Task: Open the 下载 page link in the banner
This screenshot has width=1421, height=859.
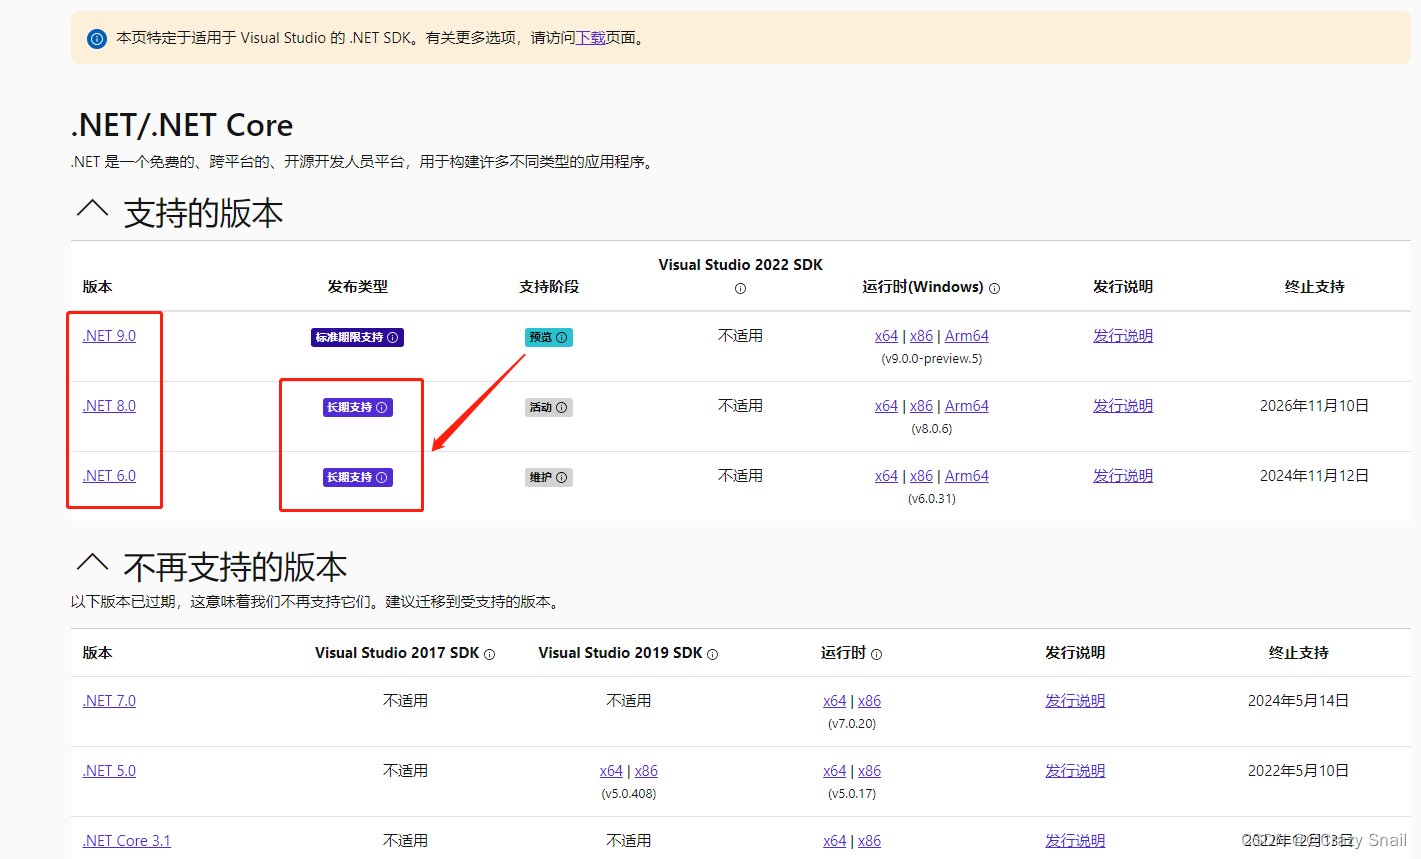Action: click(591, 38)
